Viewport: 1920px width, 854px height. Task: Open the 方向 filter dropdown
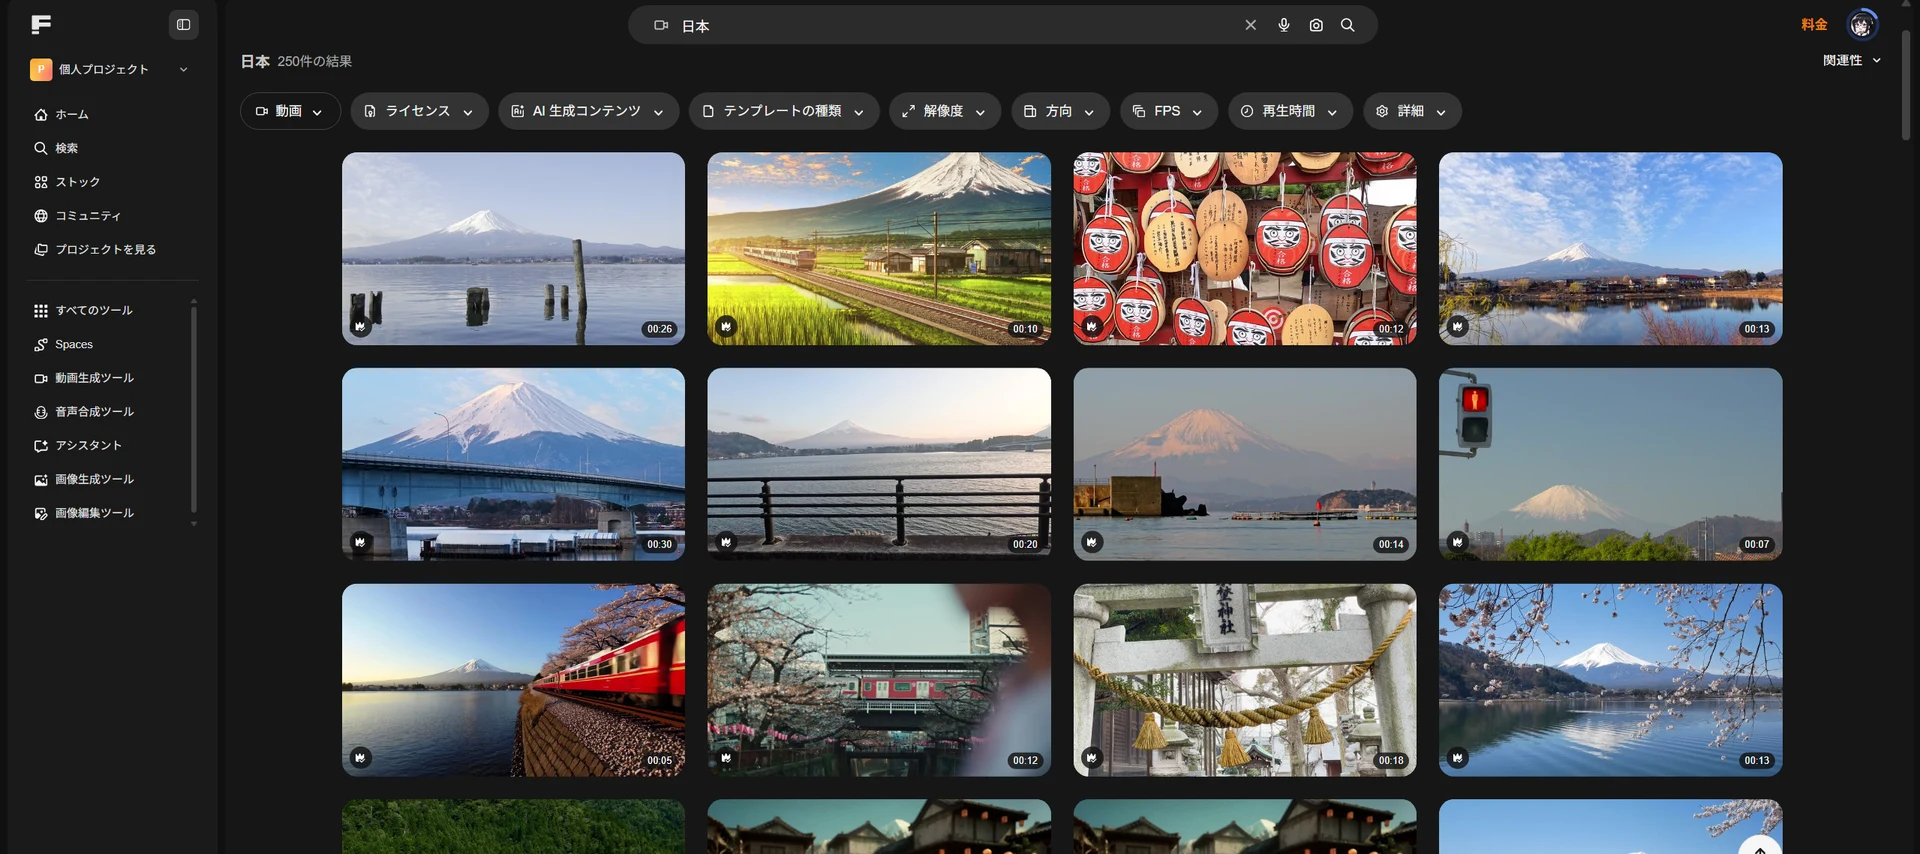point(1060,111)
